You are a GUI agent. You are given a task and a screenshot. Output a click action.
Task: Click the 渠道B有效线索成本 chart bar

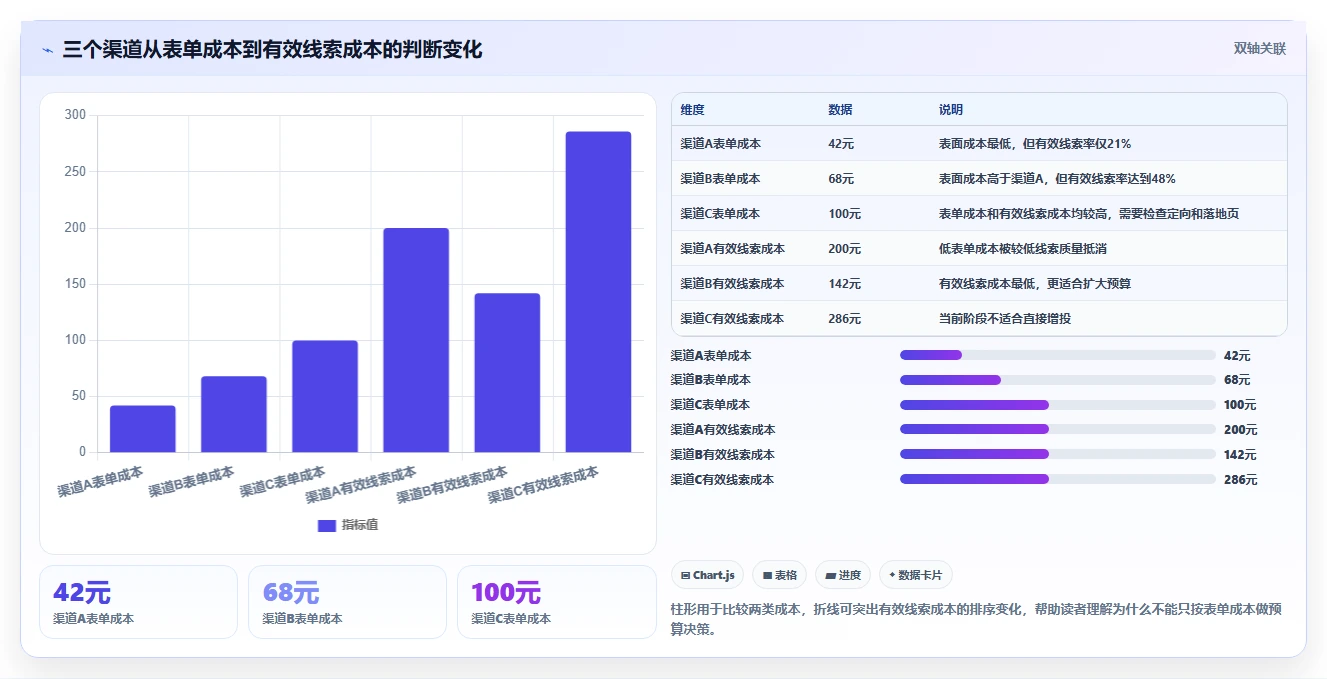pyautogui.click(x=507, y=373)
